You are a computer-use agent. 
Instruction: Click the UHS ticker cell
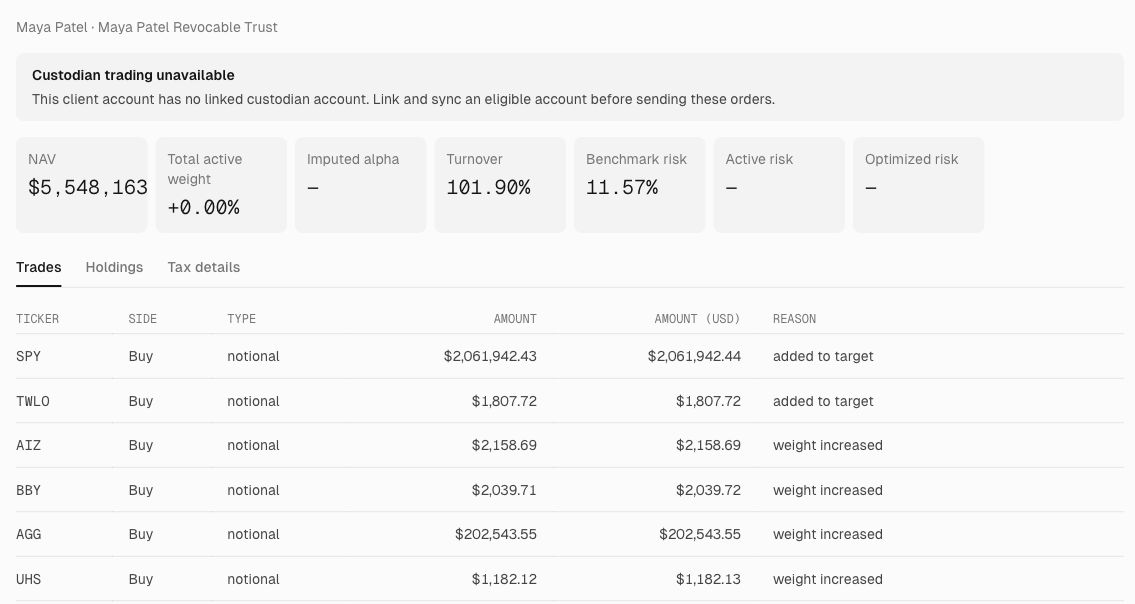click(x=28, y=579)
